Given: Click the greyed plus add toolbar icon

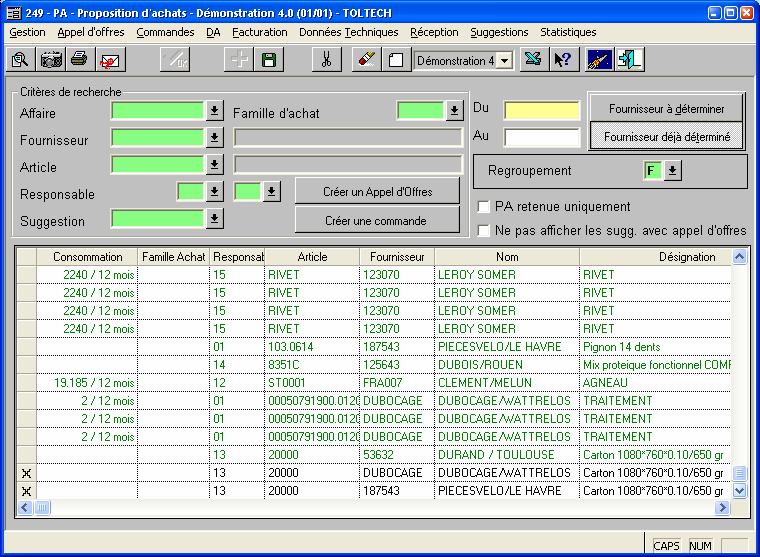Looking at the screenshot, I should [239, 60].
